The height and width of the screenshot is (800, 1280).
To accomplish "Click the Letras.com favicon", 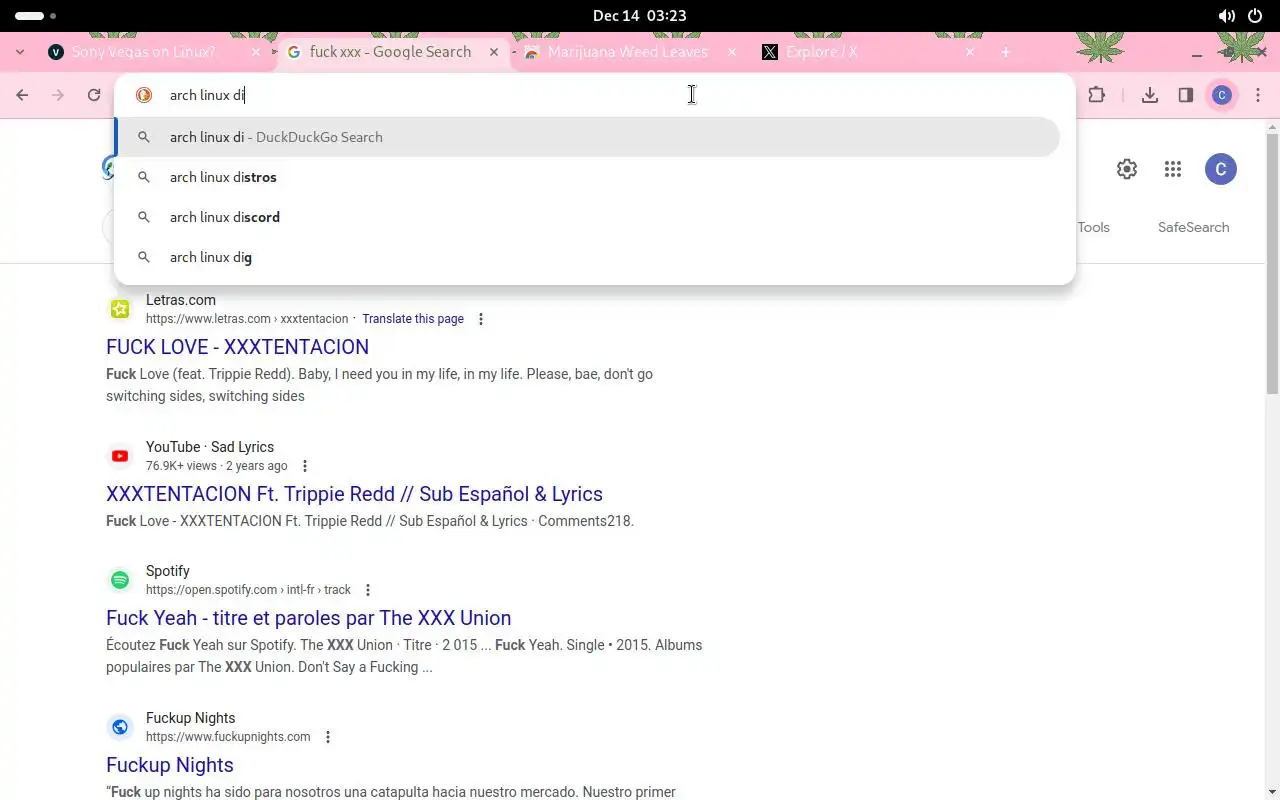I will (120, 309).
